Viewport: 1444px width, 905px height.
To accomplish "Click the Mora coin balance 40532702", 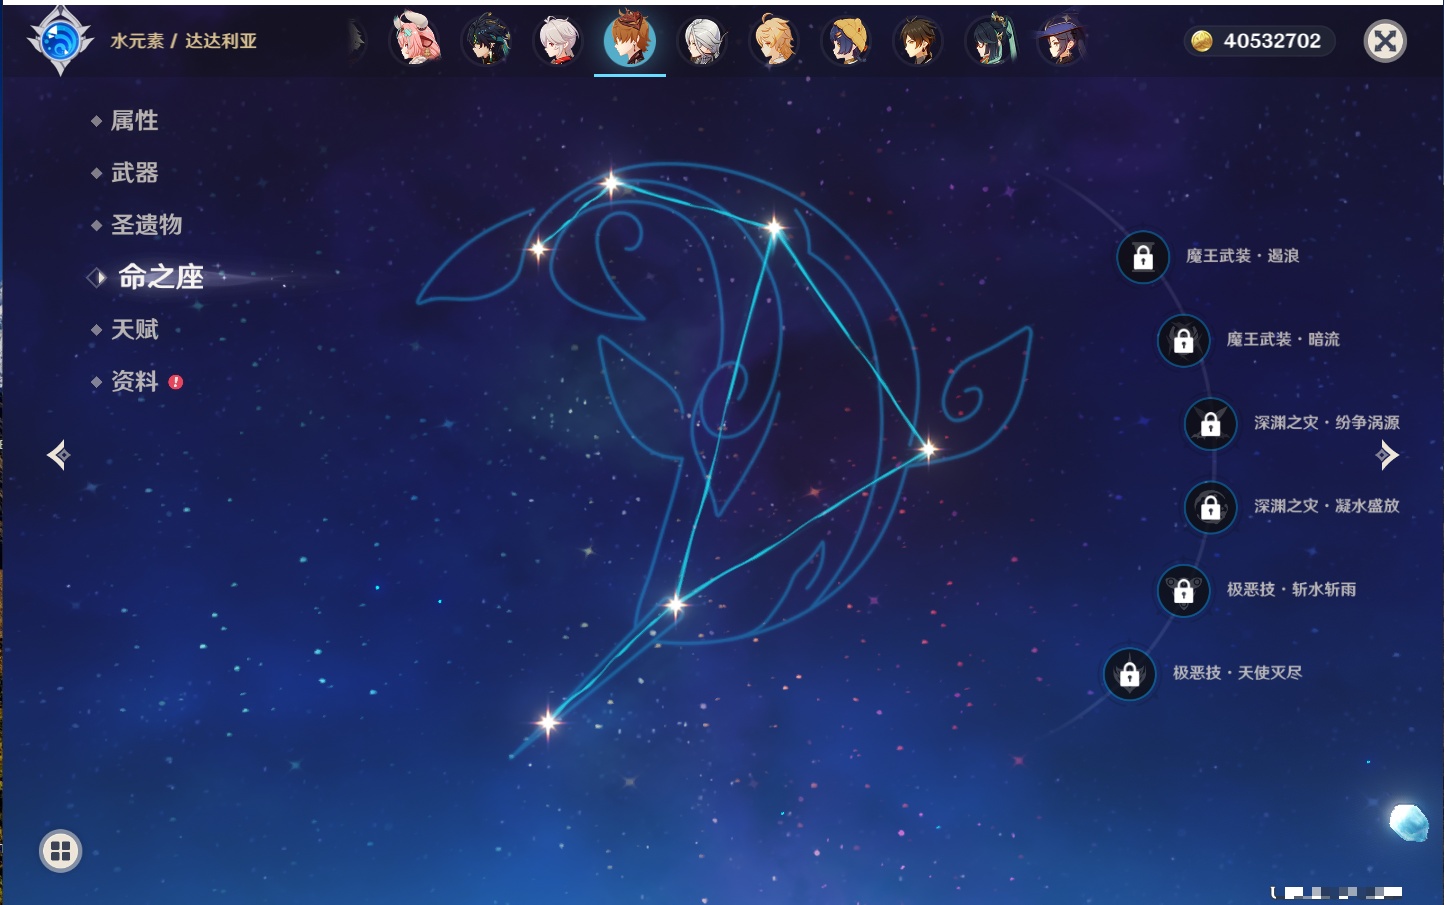I will pos(1260,41).
